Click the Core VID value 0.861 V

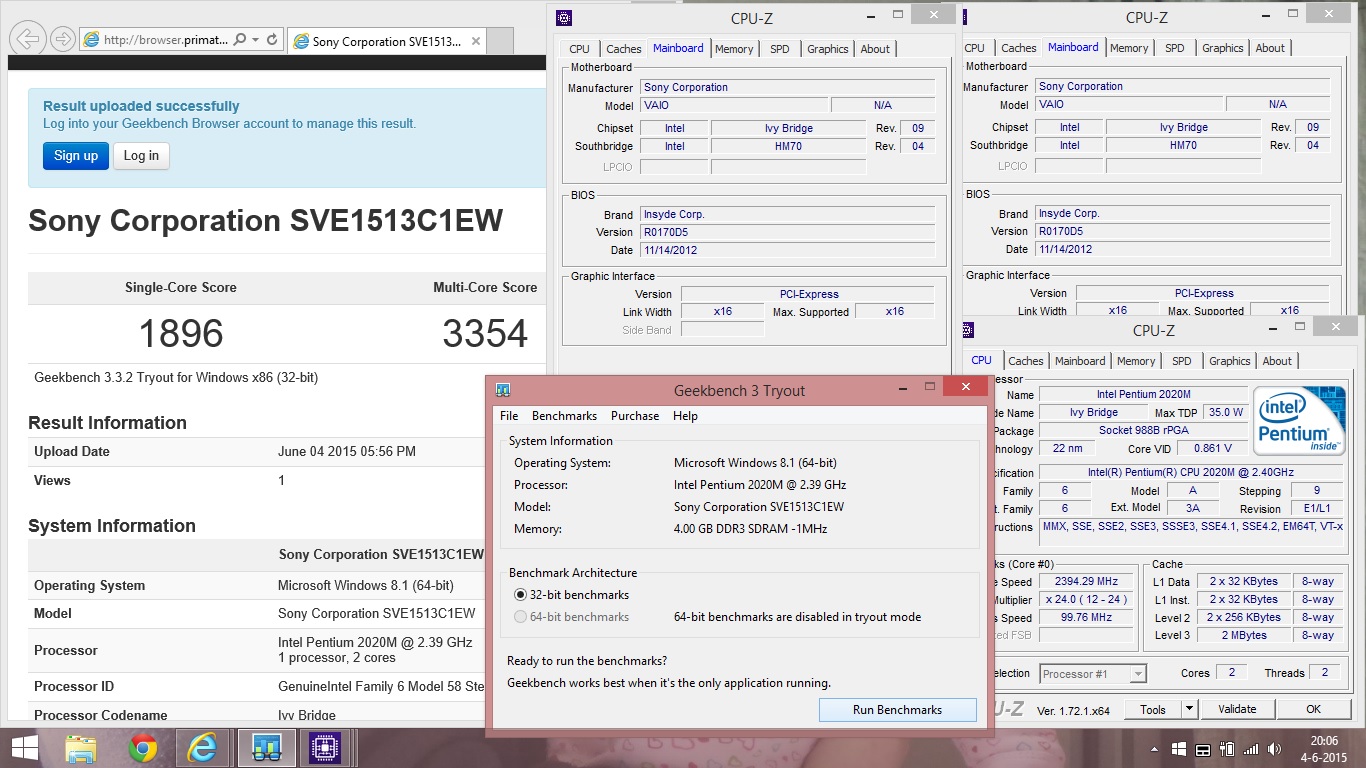coord(1212,448)
